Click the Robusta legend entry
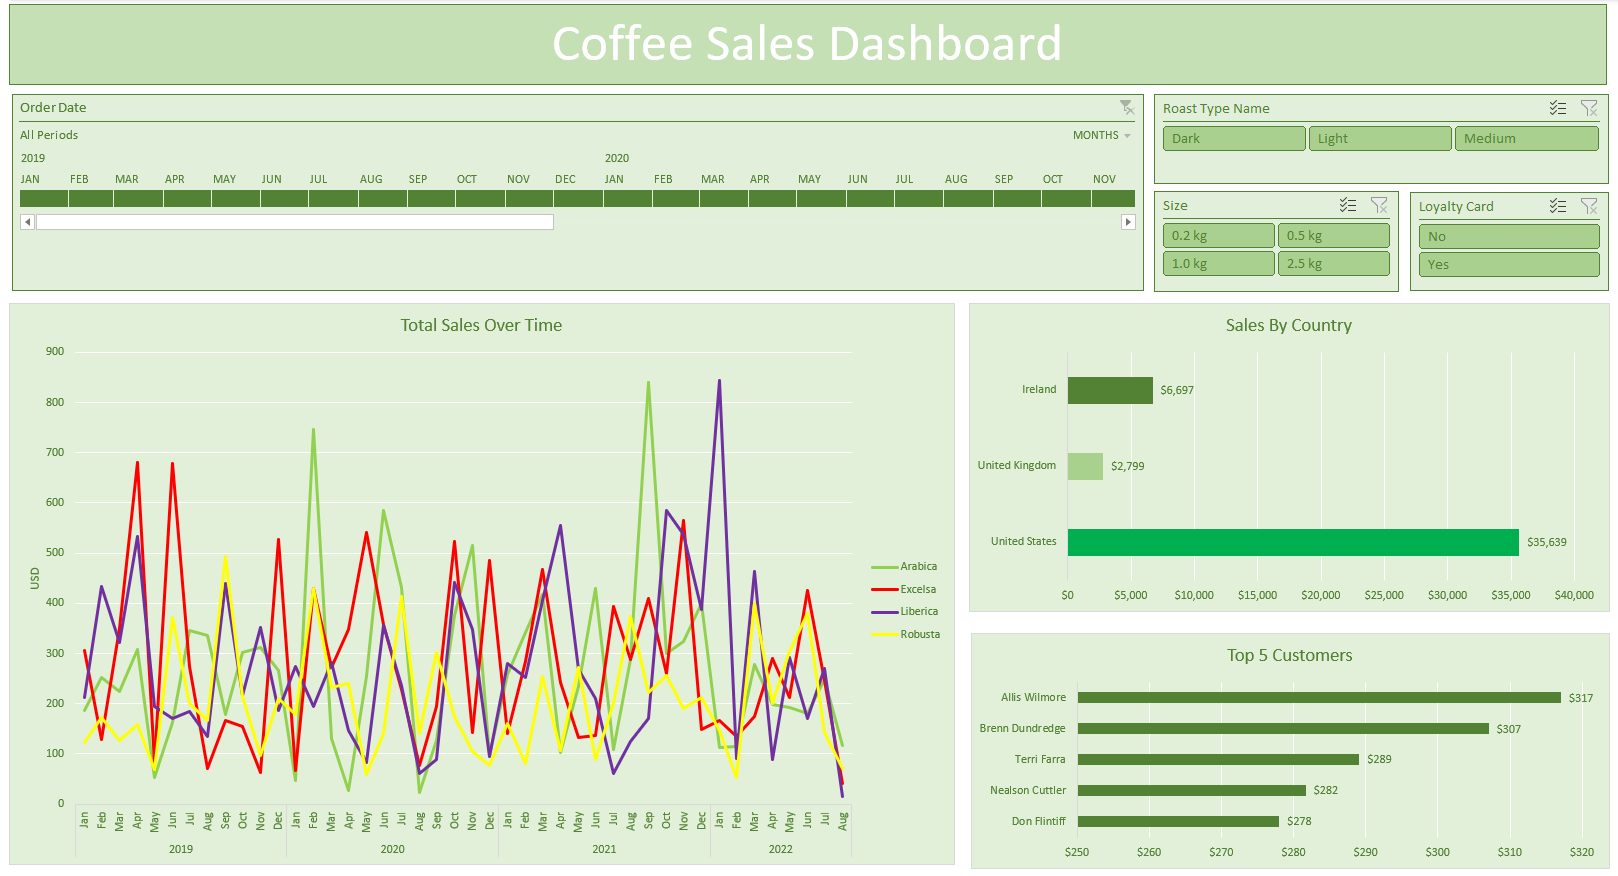This screenshot has height=876, width=1618. click(906, 634)
